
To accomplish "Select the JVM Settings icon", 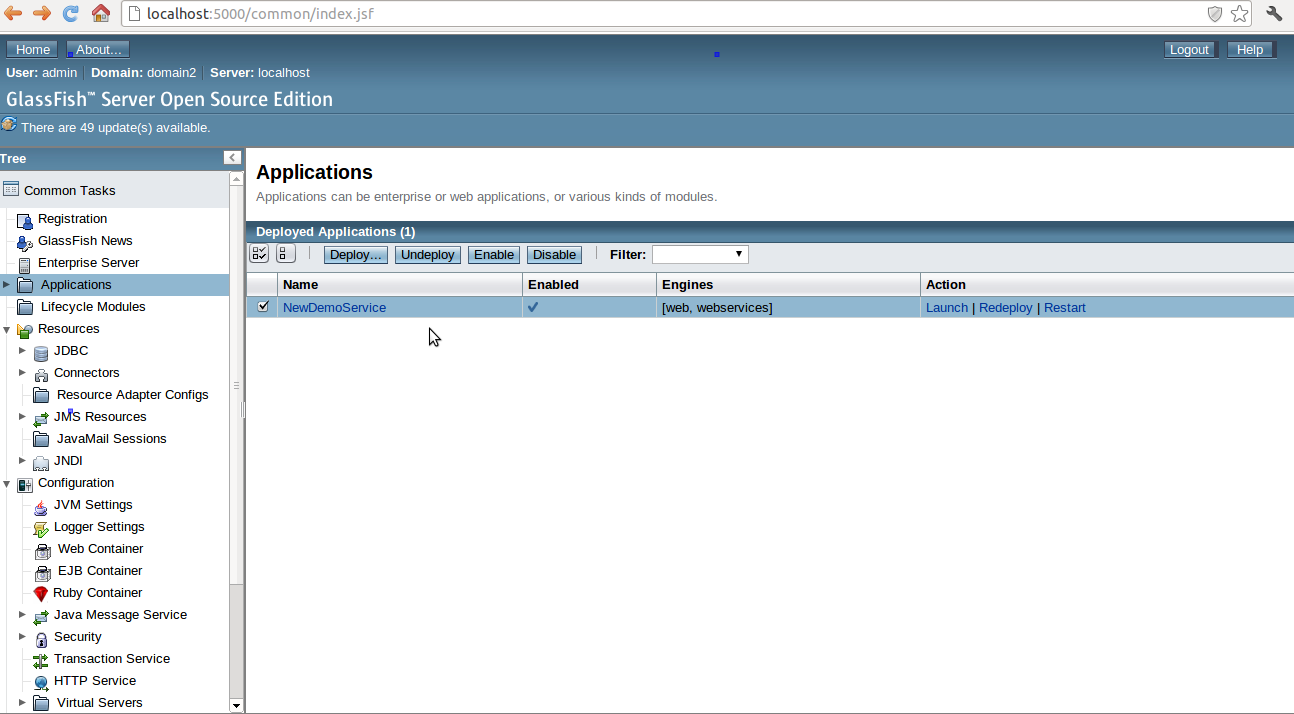I will coord(40,504).
